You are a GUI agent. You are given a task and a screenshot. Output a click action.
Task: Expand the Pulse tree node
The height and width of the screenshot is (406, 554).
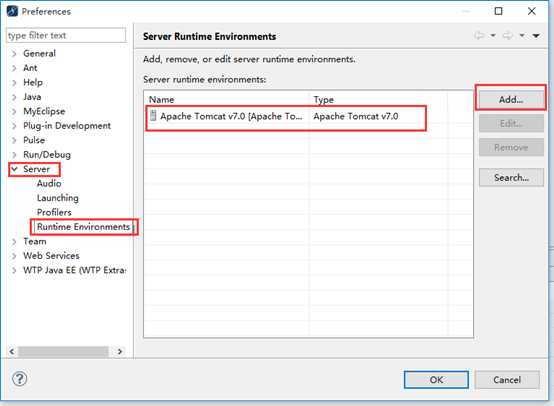(x=14, y=140)
